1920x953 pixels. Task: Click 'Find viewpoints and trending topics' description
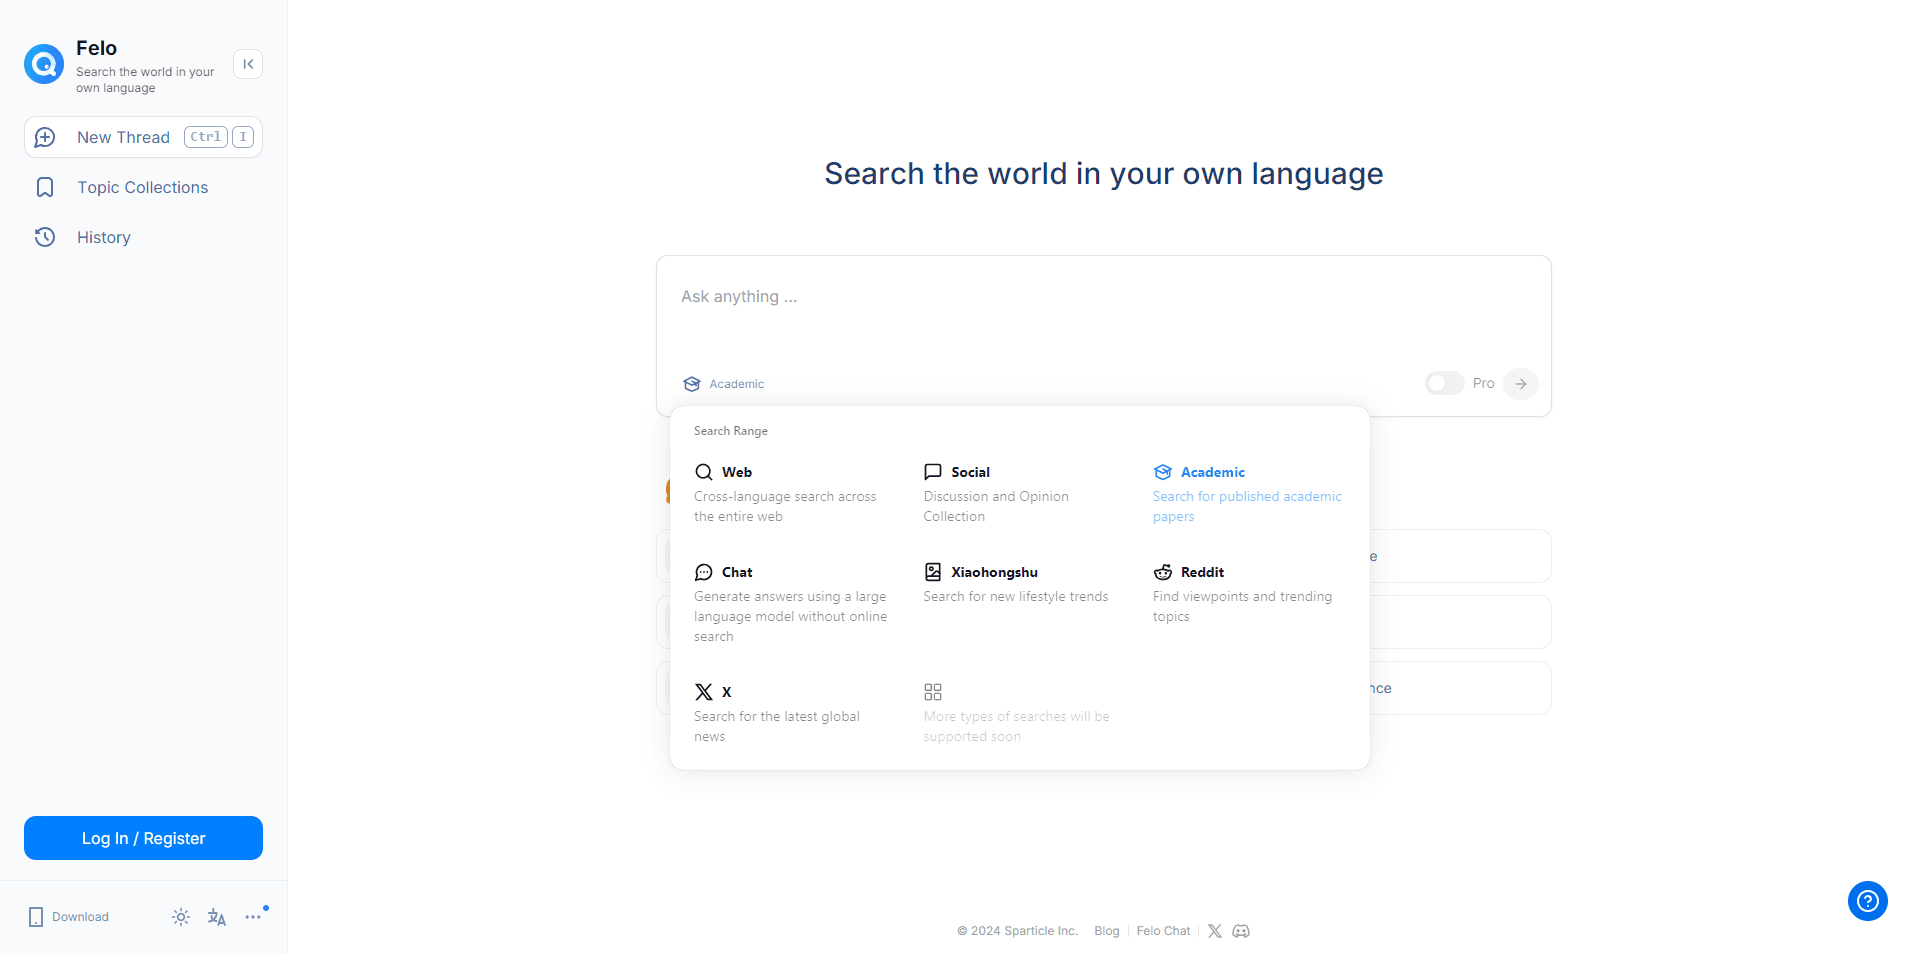pyautogui.click(x=1242, y=607)
